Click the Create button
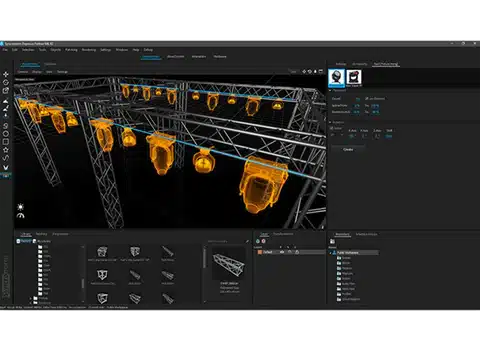Screen dimensions: 480x360 tap(348, 149)
